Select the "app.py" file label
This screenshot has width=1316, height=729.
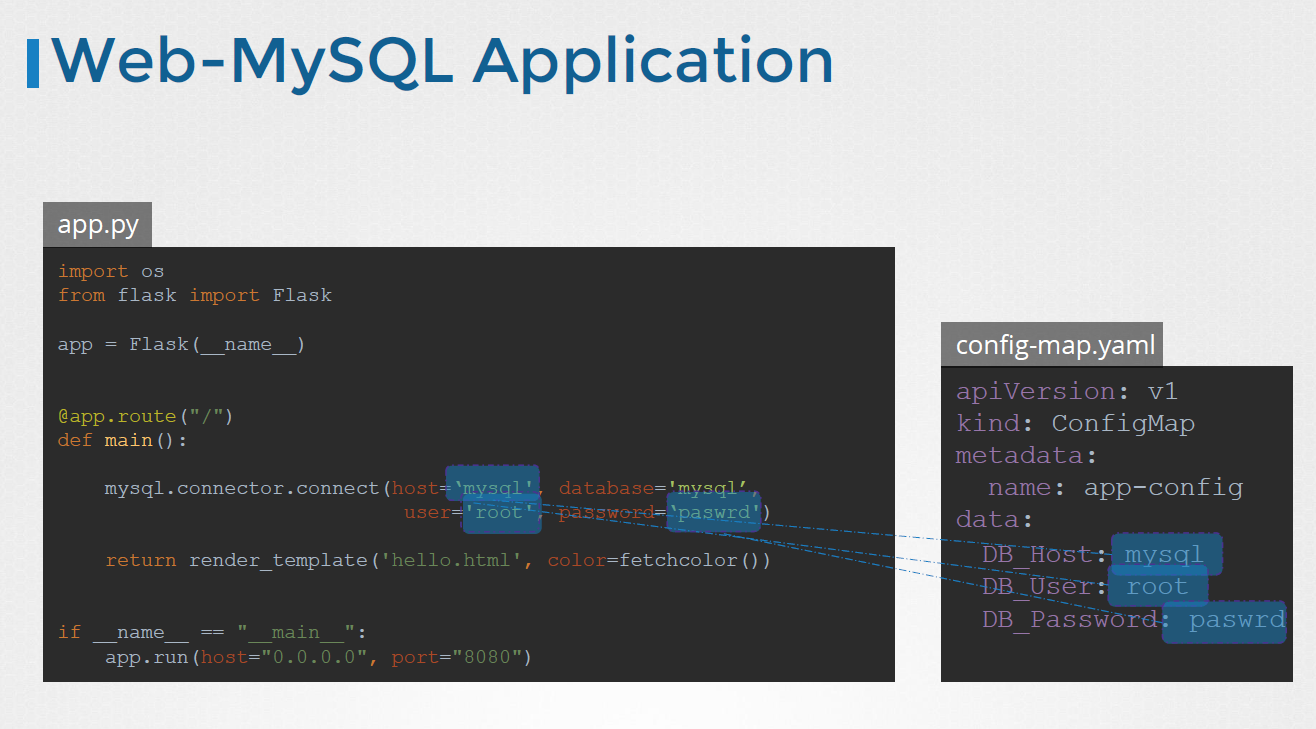pos(97,225)
